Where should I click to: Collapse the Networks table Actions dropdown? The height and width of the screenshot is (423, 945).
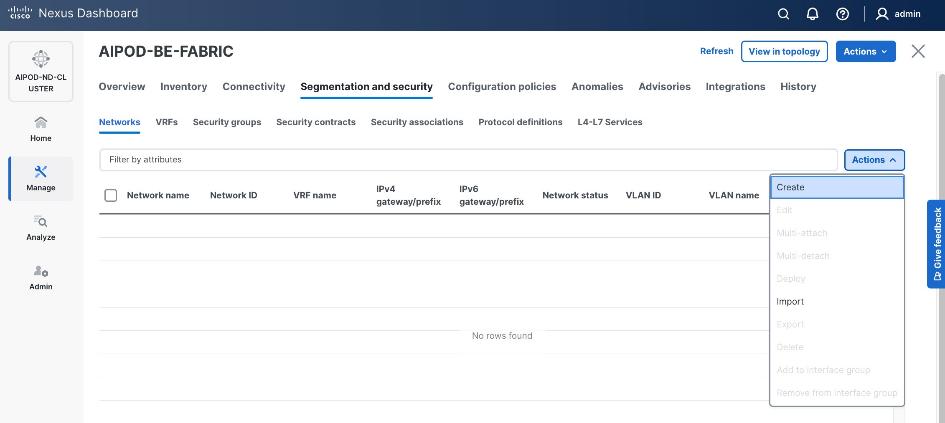[x=874, y=160]
